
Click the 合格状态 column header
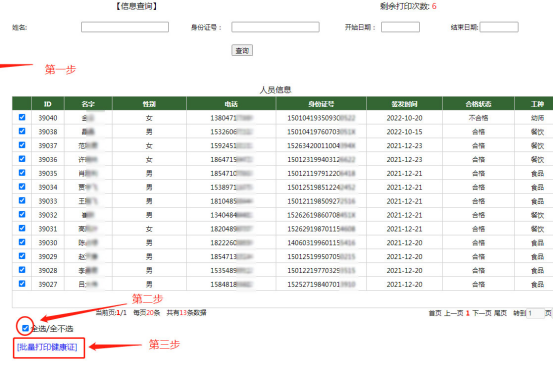click(x=478, y=104)
